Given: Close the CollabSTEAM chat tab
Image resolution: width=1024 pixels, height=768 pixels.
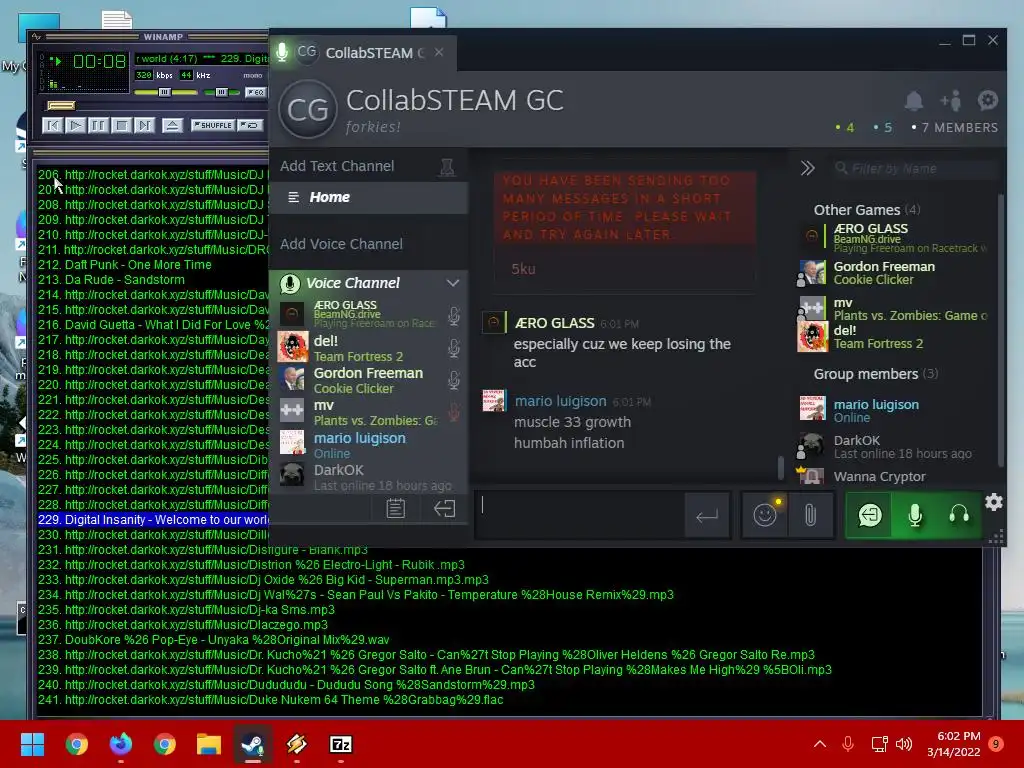Looking at the screenshot, I should tap(439, 52).
